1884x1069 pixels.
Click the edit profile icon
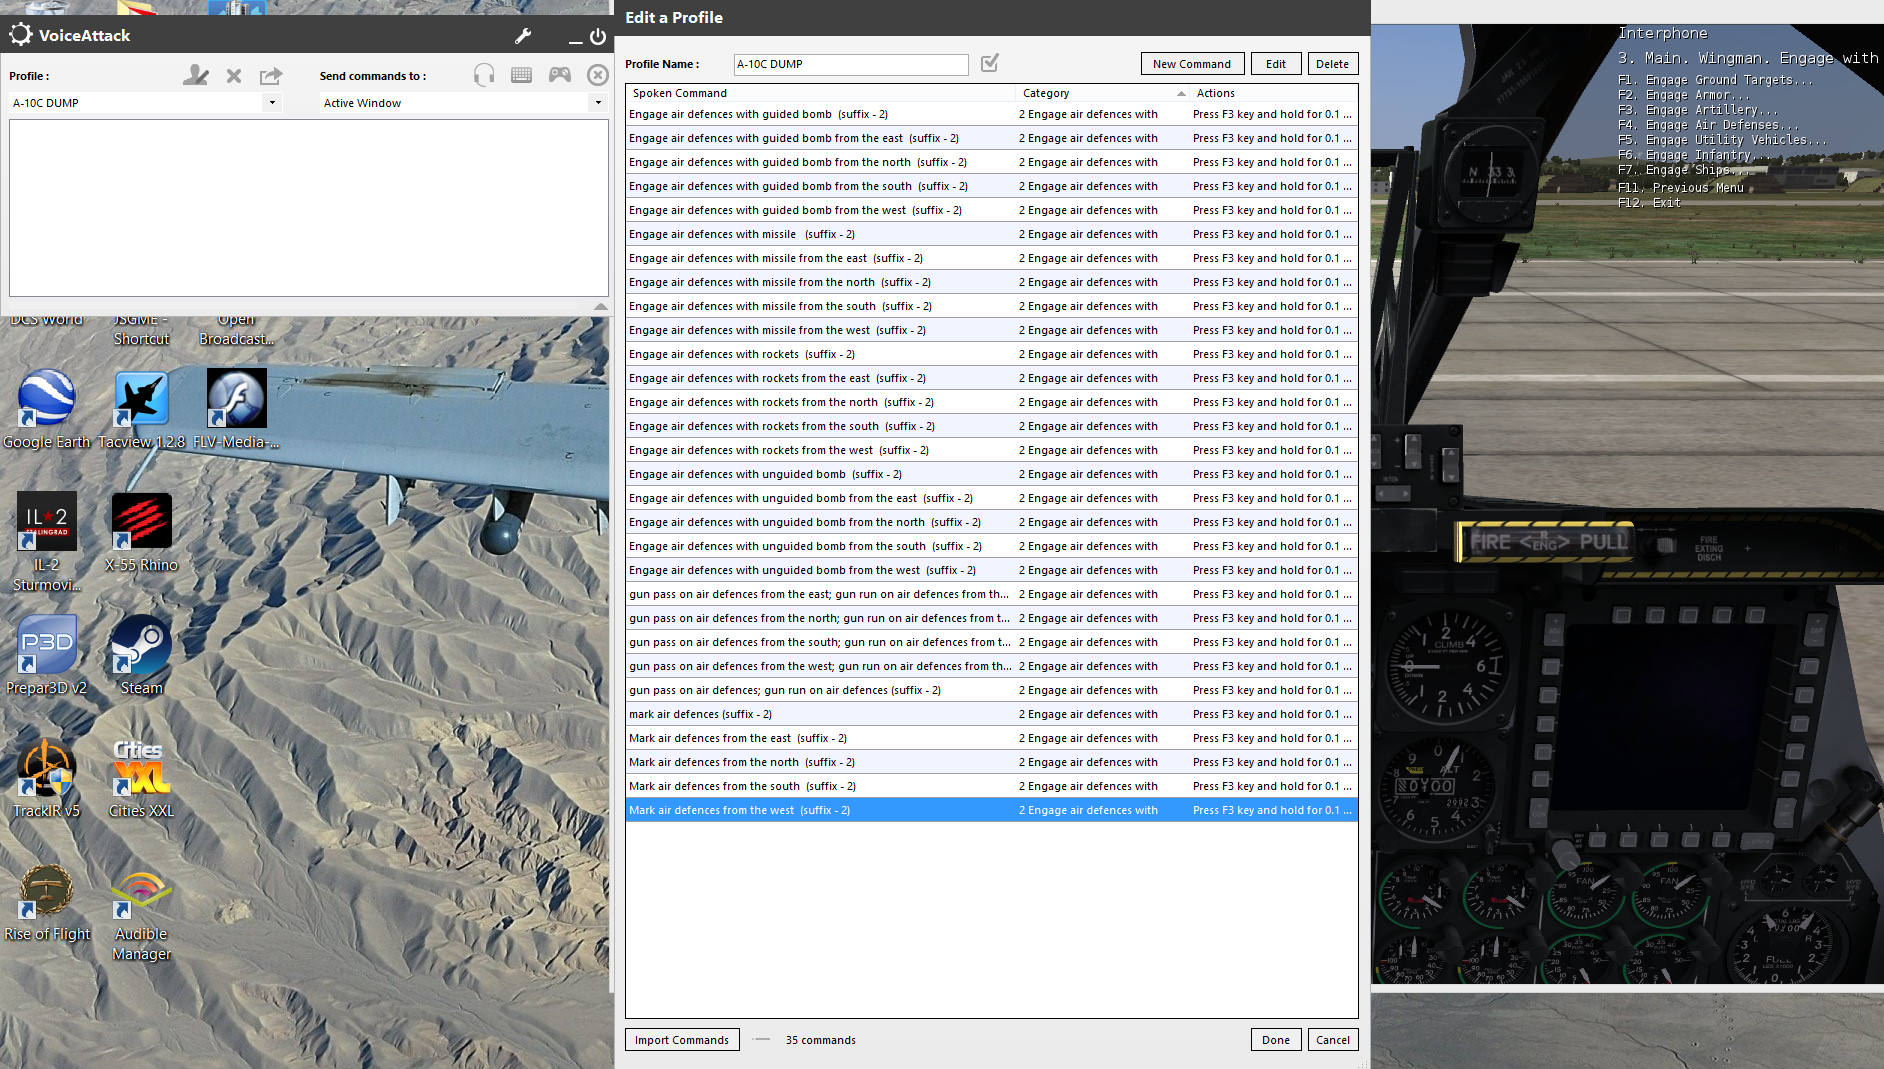click(196, 75)
